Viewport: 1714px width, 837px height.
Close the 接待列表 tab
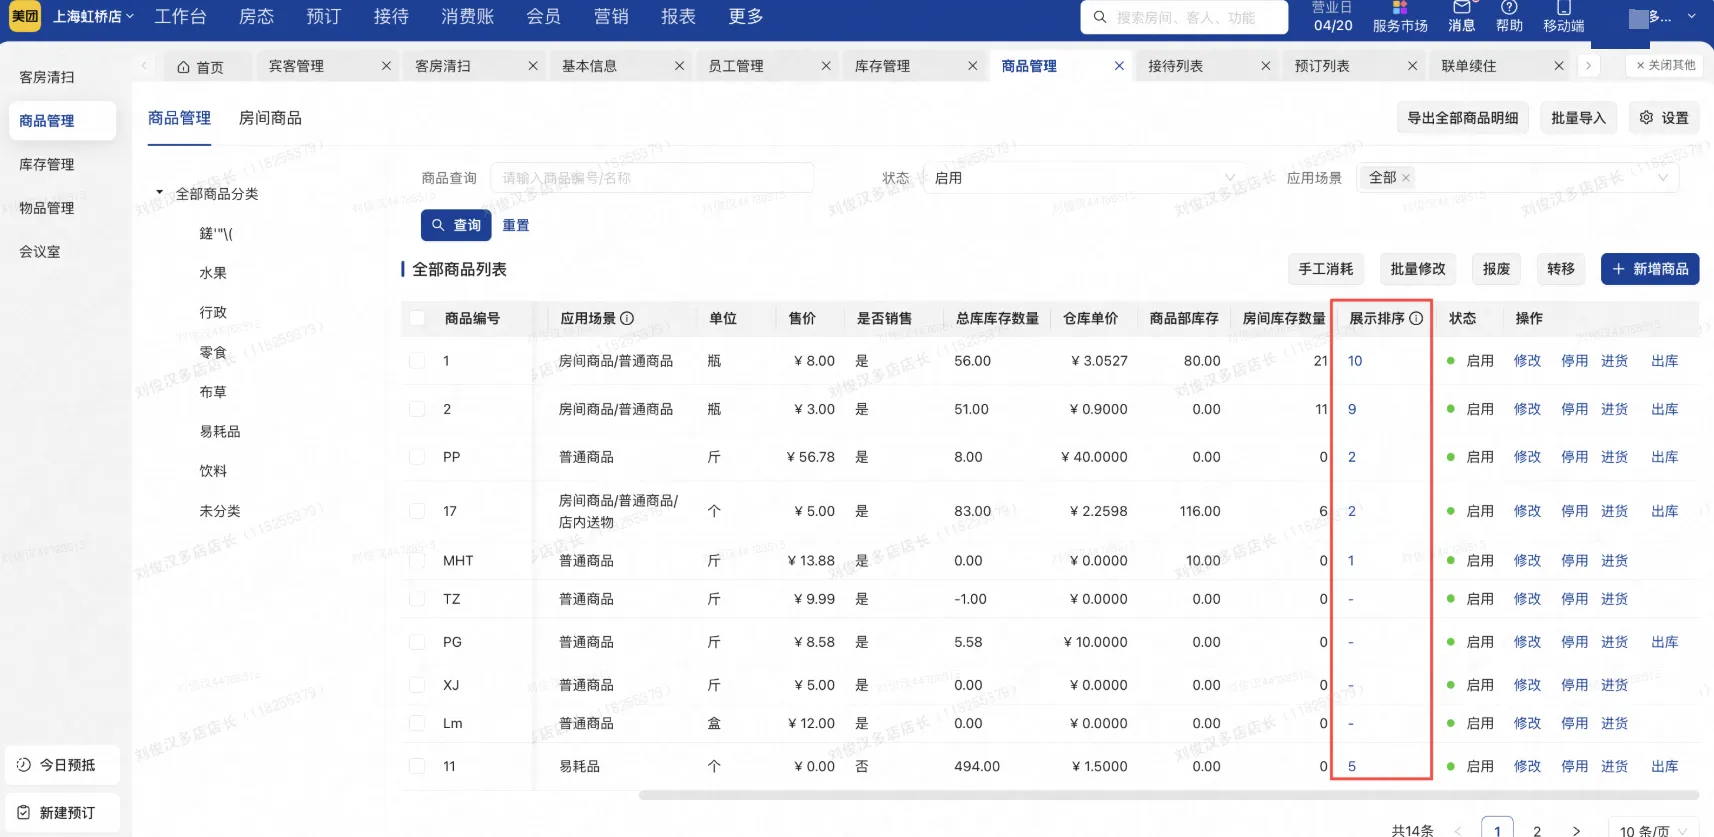click(x=1265, y=66)
